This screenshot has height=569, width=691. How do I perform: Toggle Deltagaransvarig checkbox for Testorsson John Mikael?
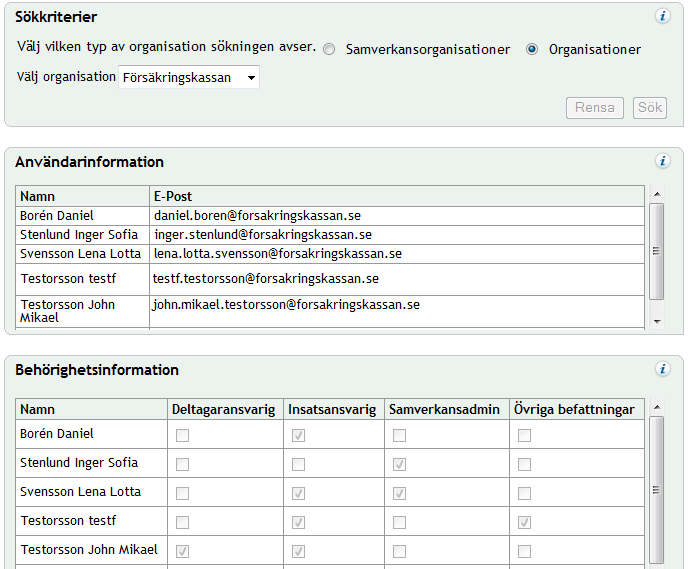point(182,551)
